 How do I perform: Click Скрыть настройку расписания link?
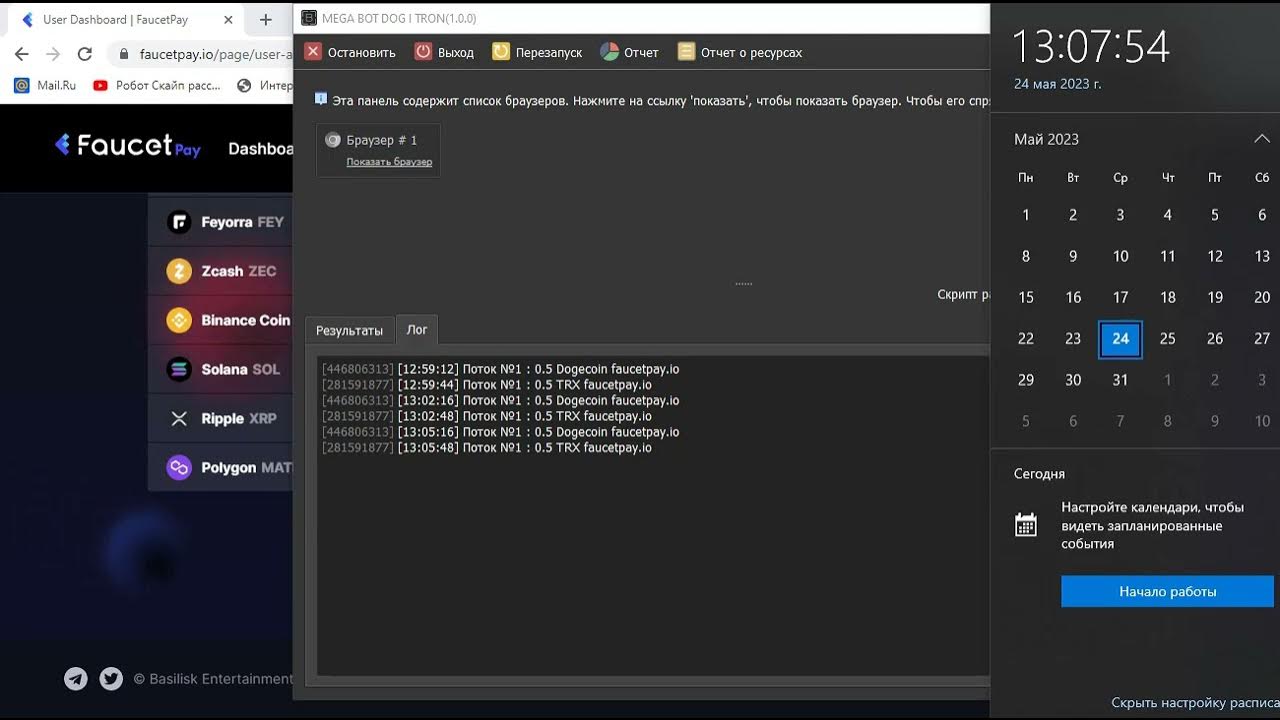pyautogui.click(x=1195, y=703)
